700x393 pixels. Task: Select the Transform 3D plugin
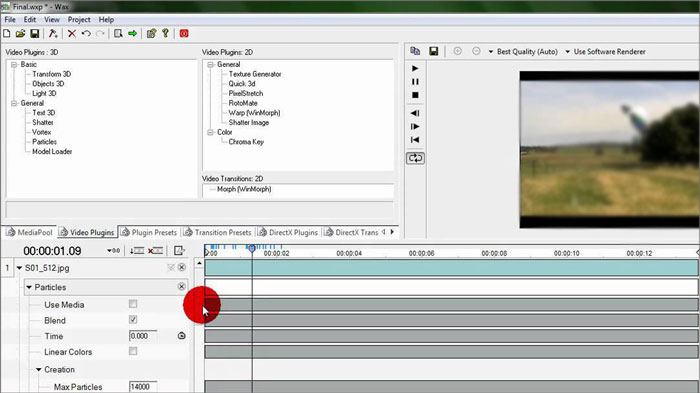[51, 74]
